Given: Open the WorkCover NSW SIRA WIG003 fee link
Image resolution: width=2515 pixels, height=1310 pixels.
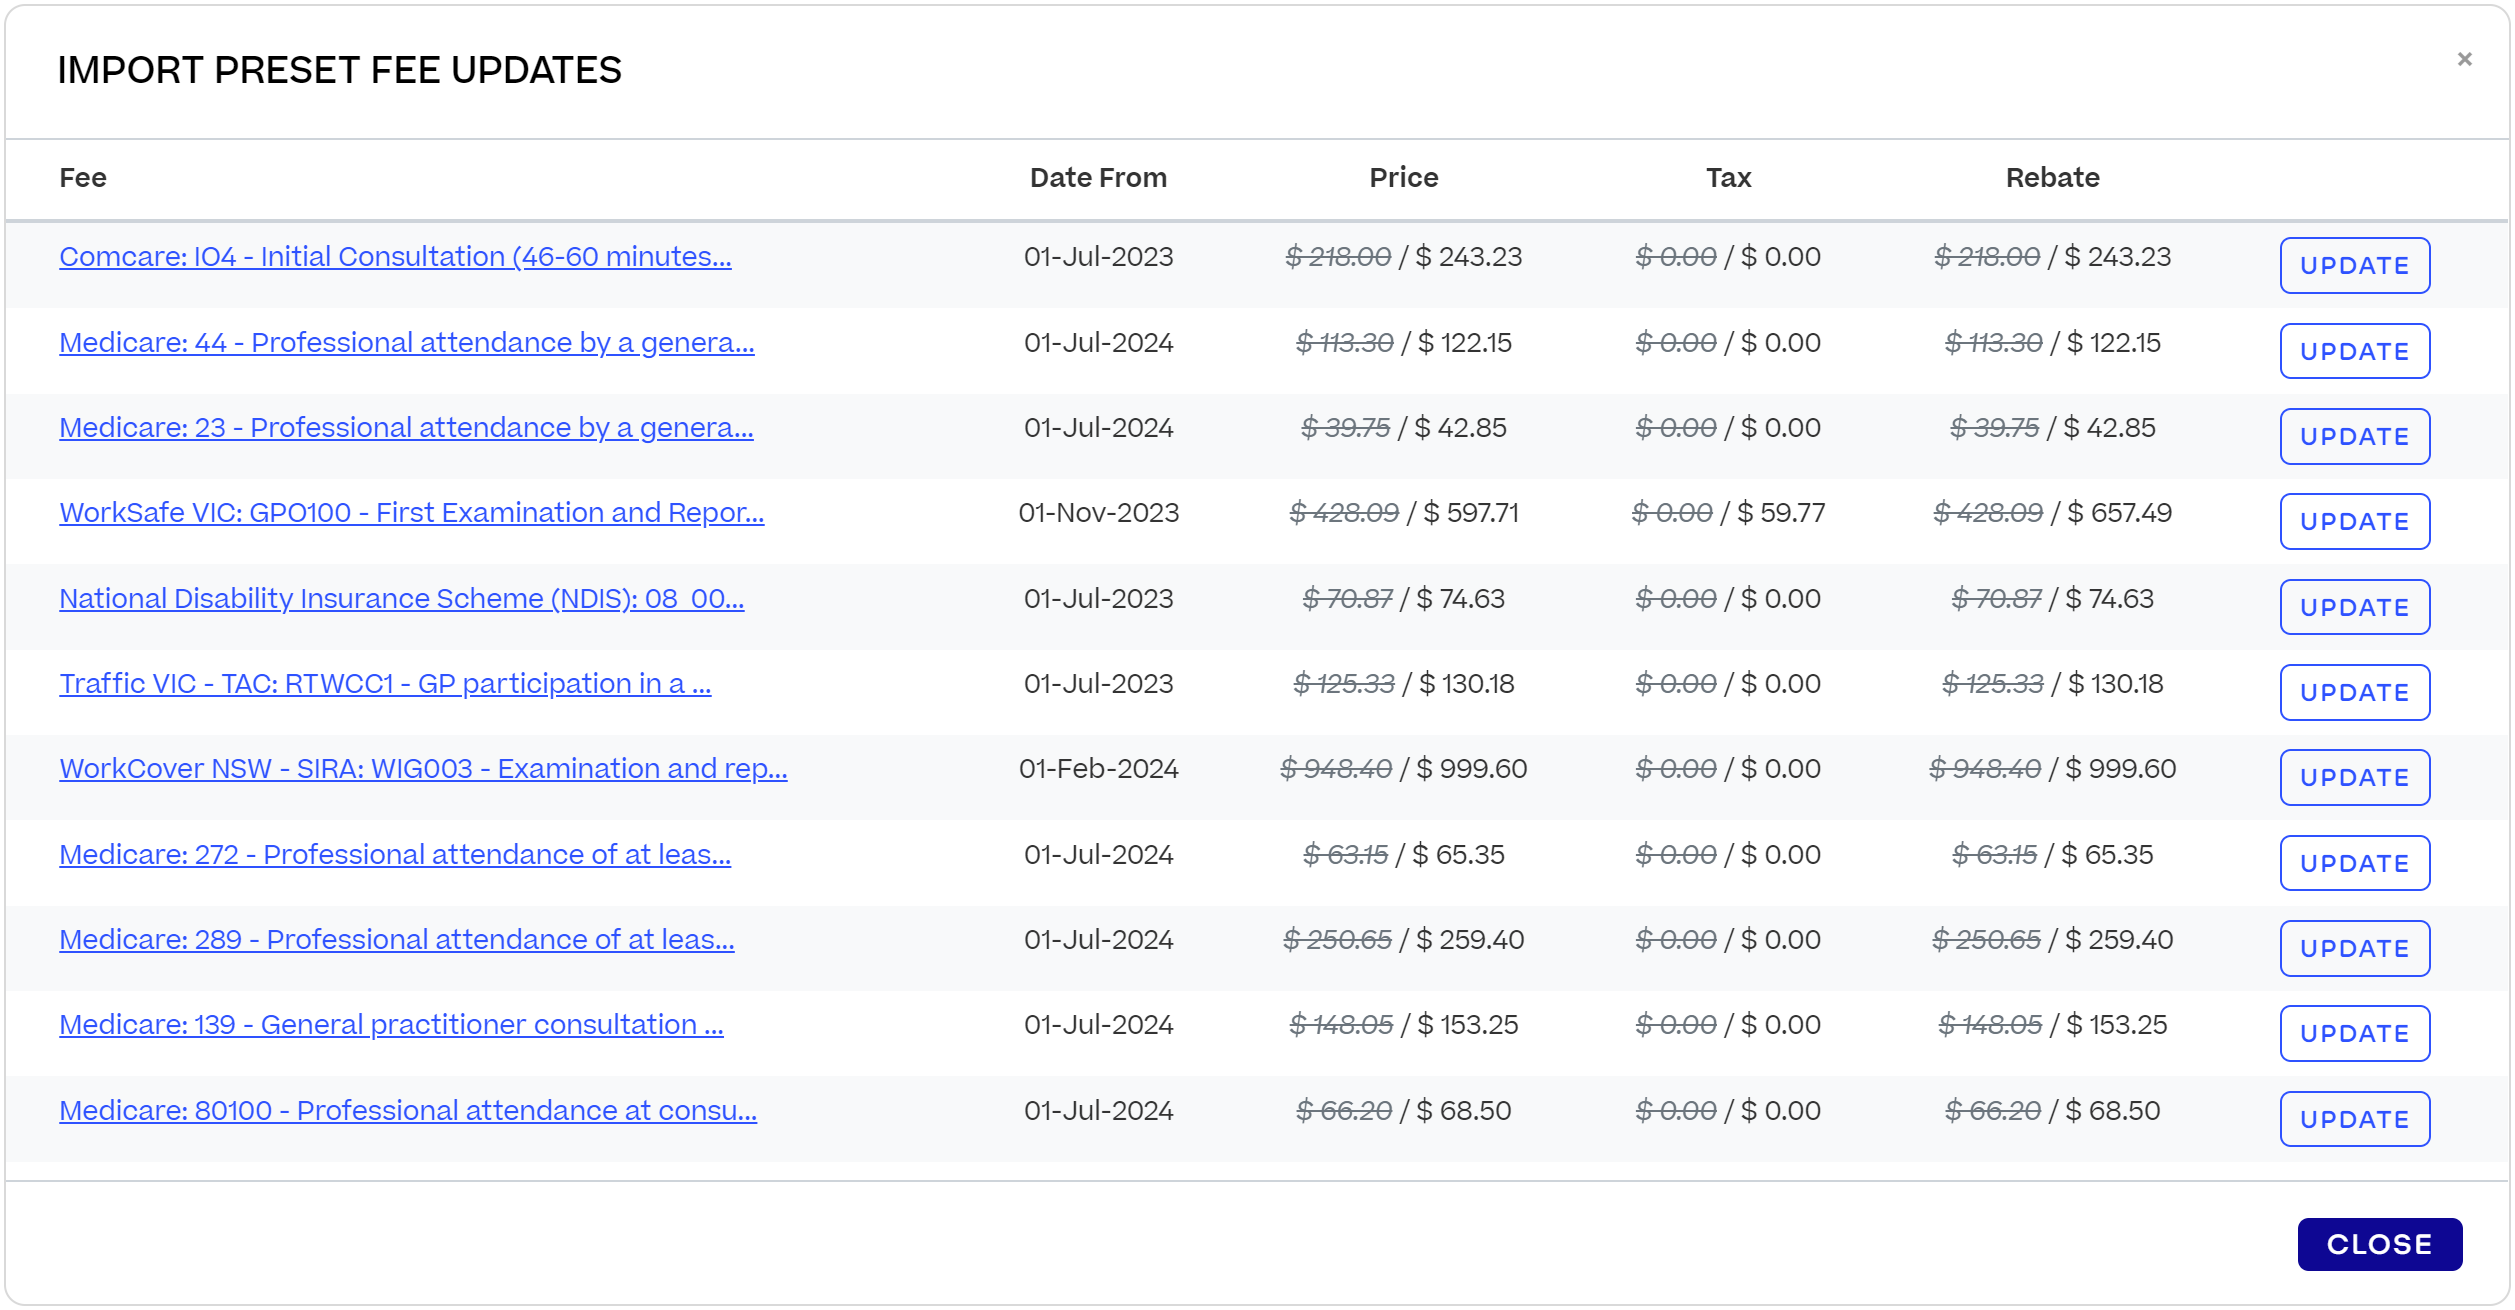Looking at the screenshot, I should point(423,769).
